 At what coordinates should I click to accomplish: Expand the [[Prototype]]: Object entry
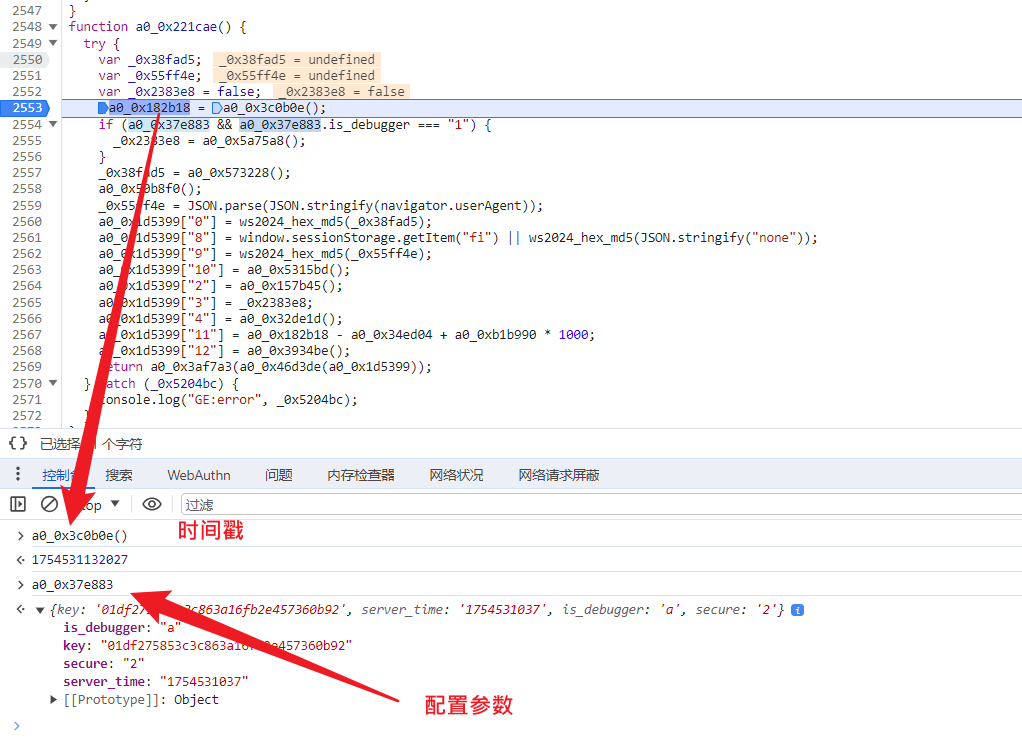coord(53,699)
